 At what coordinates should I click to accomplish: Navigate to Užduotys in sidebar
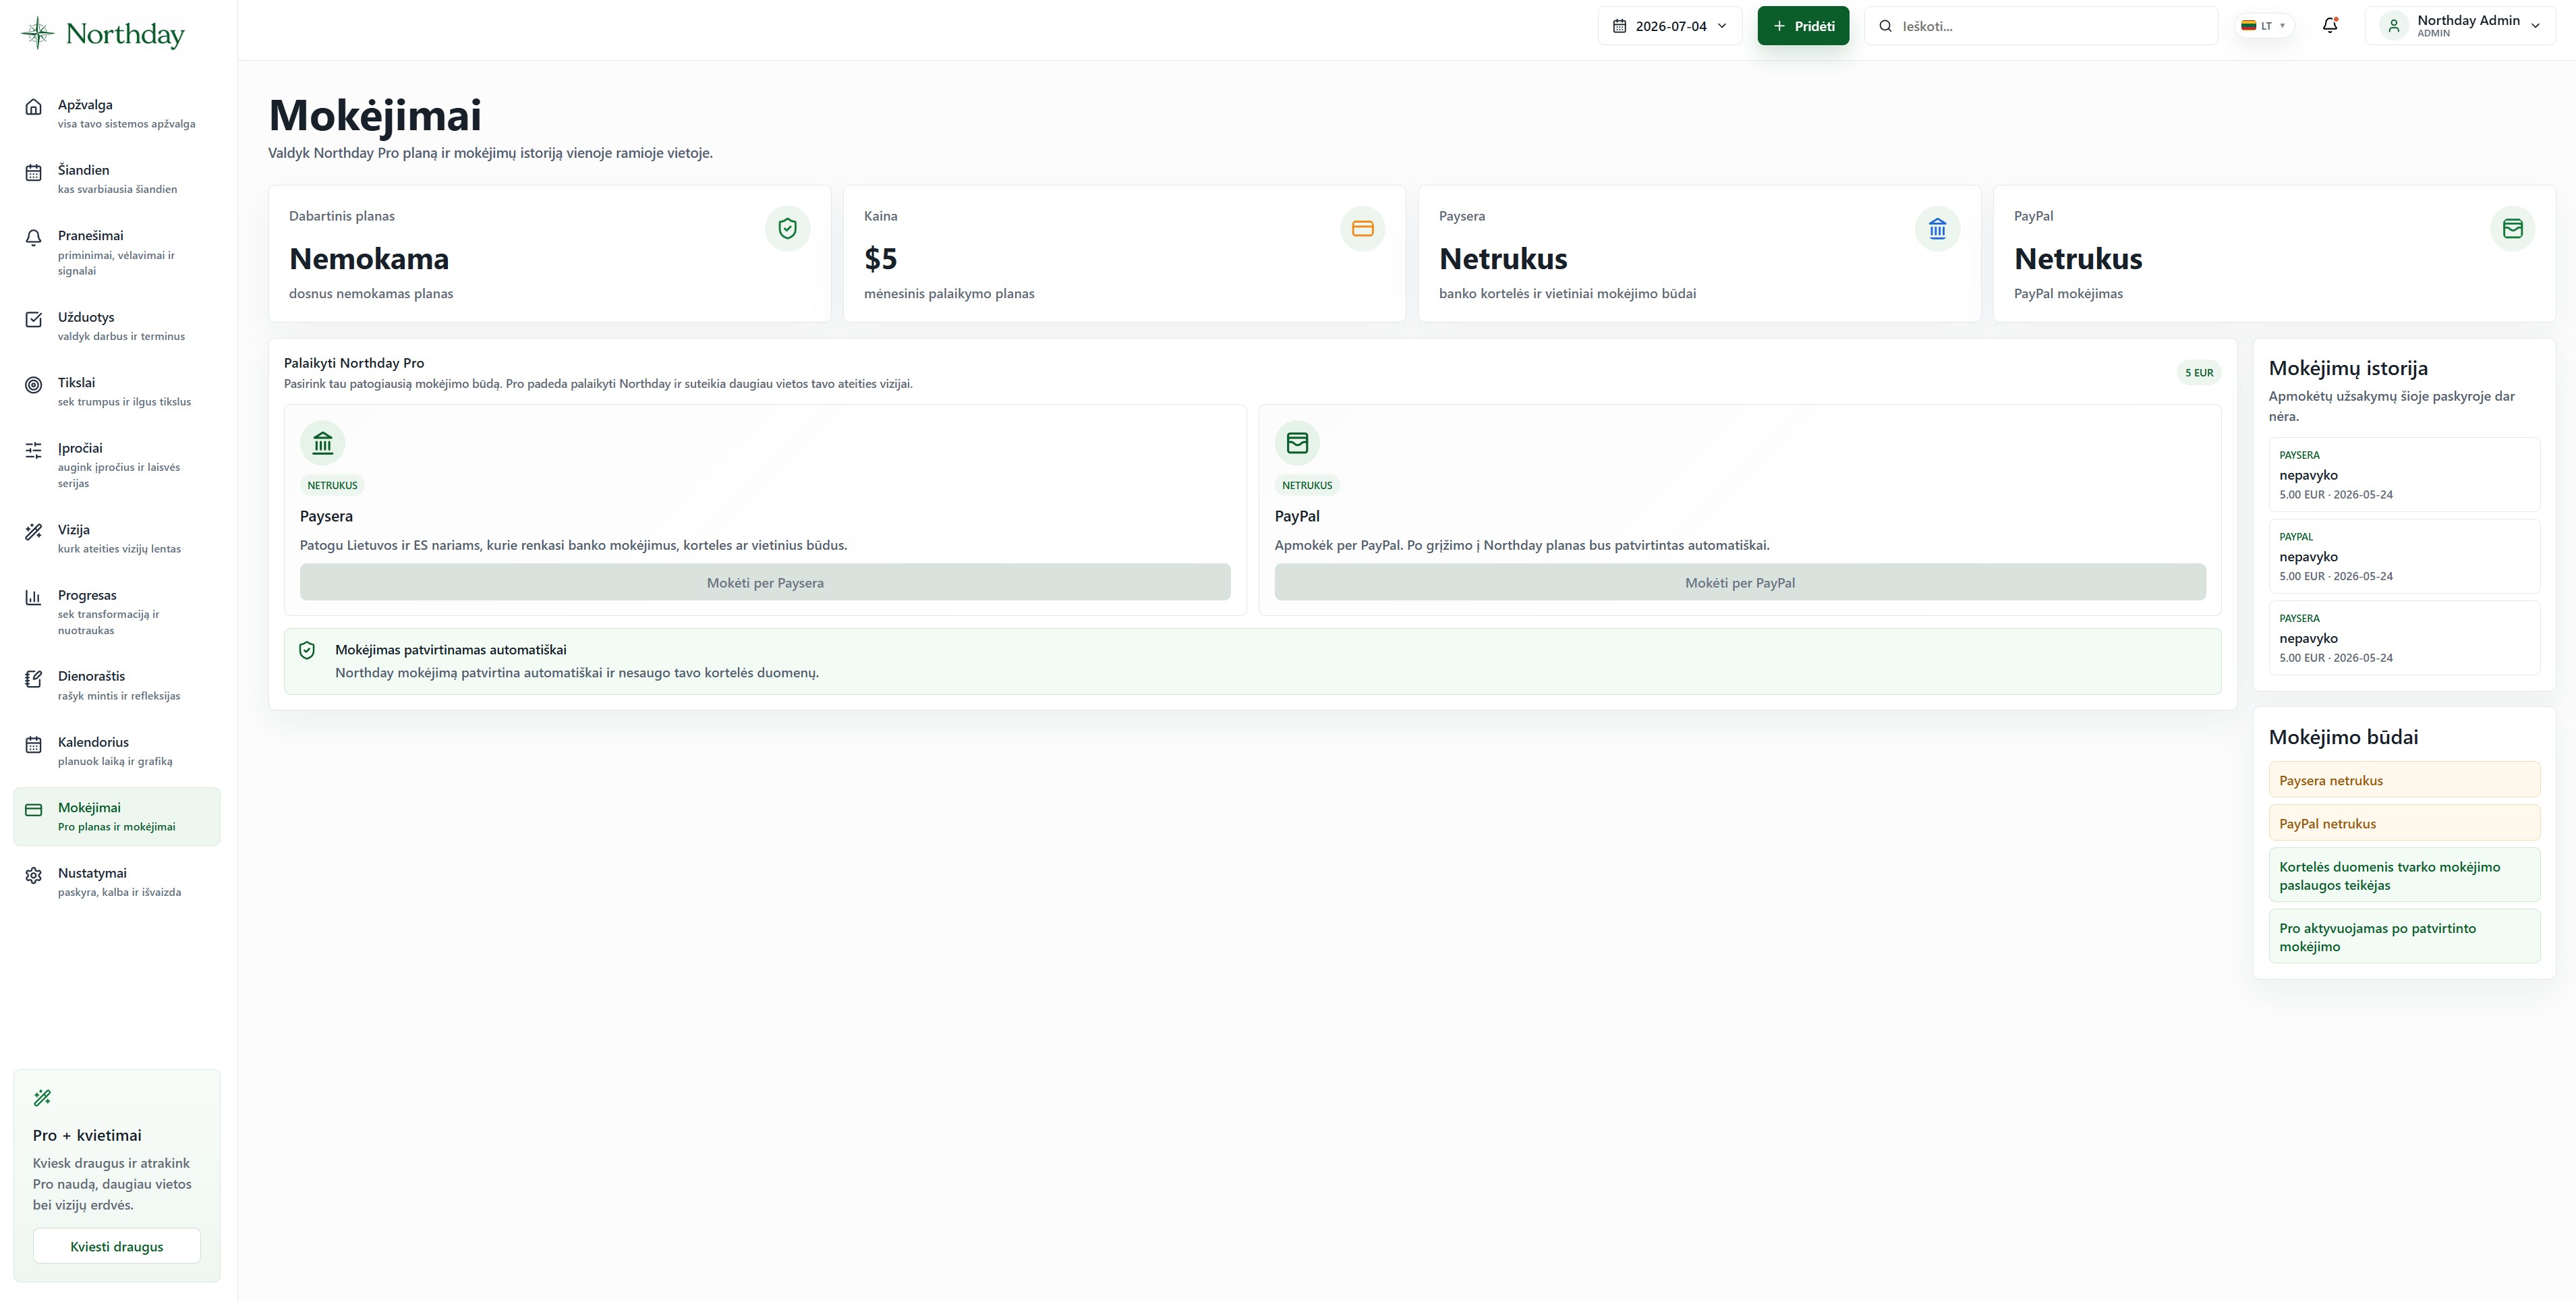[x=117, y=326]
